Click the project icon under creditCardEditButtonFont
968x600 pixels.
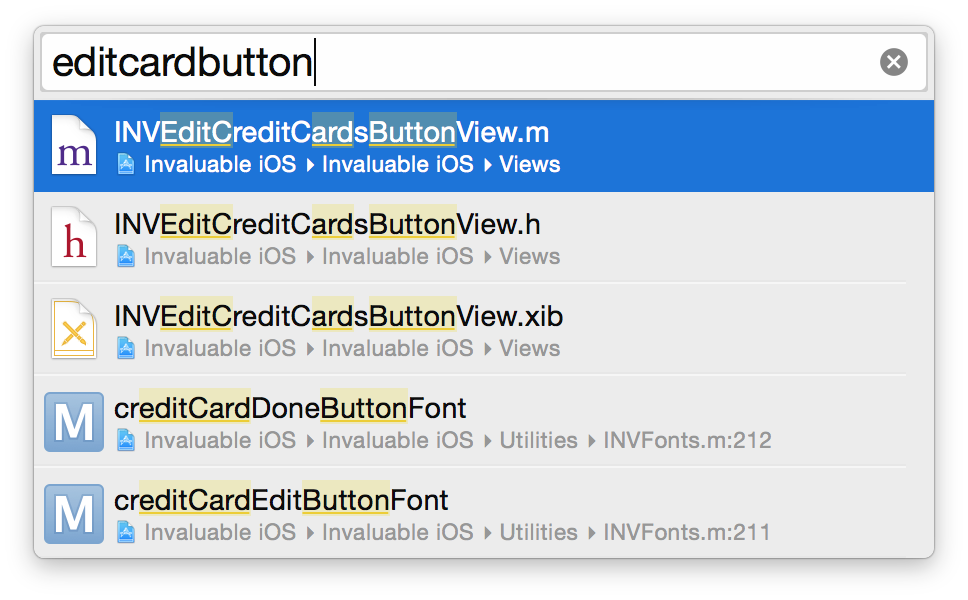pos(126,532)
